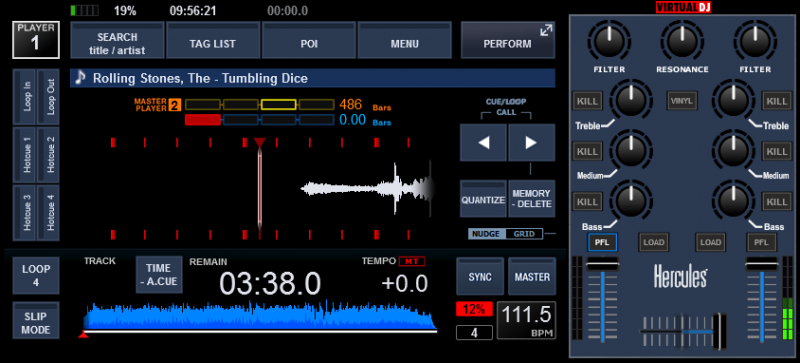This screenshot has height=363, width=800.
Task: Toggle the left PFL button
Action: [x=602, y=242]
